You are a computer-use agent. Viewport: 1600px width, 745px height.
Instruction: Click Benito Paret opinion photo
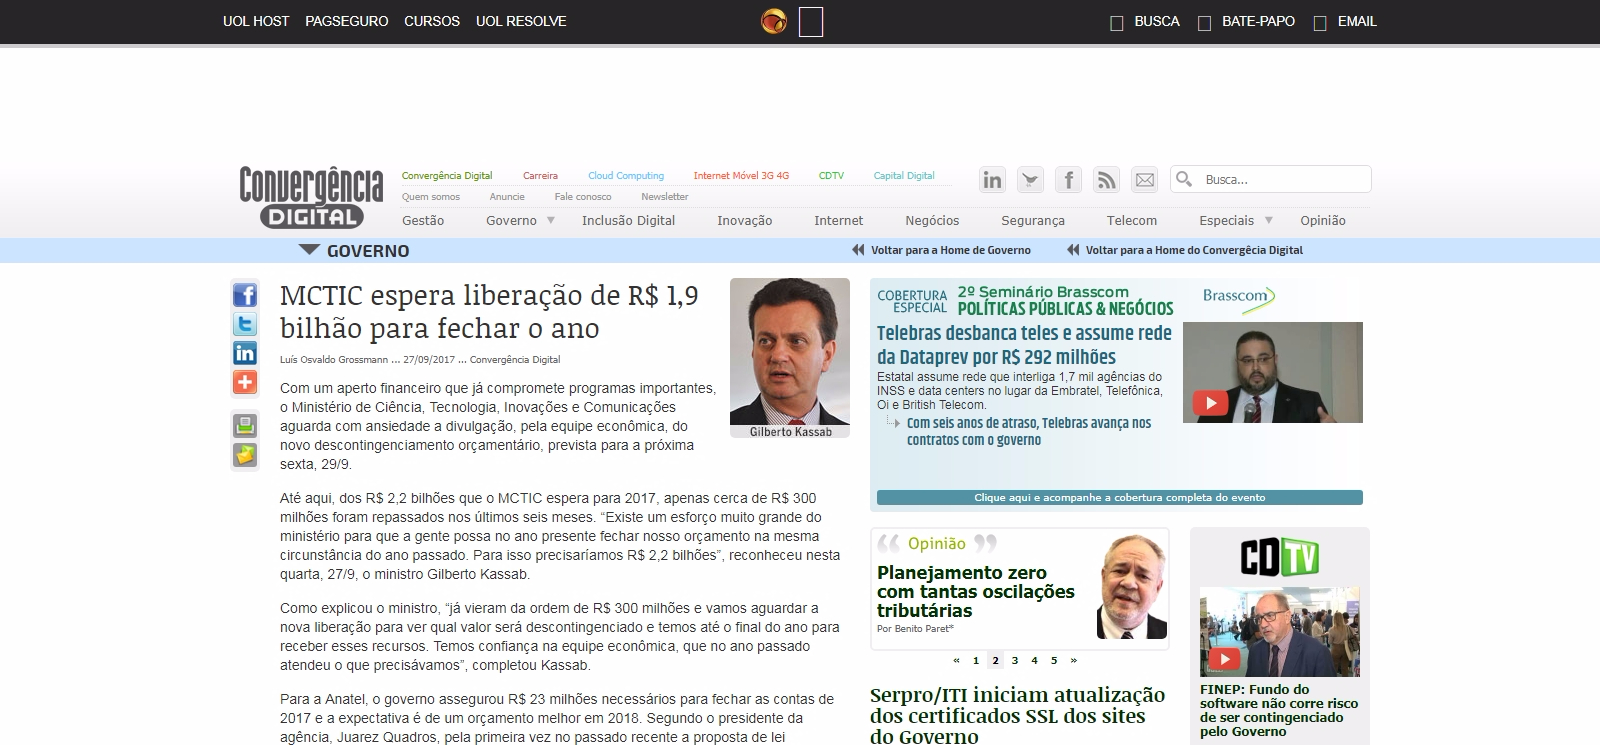1131,587
